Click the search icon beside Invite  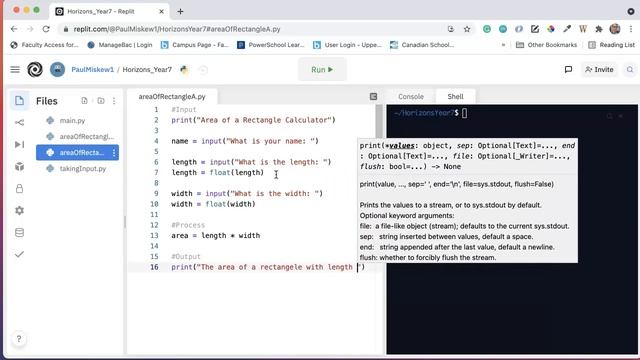point(630,69)
